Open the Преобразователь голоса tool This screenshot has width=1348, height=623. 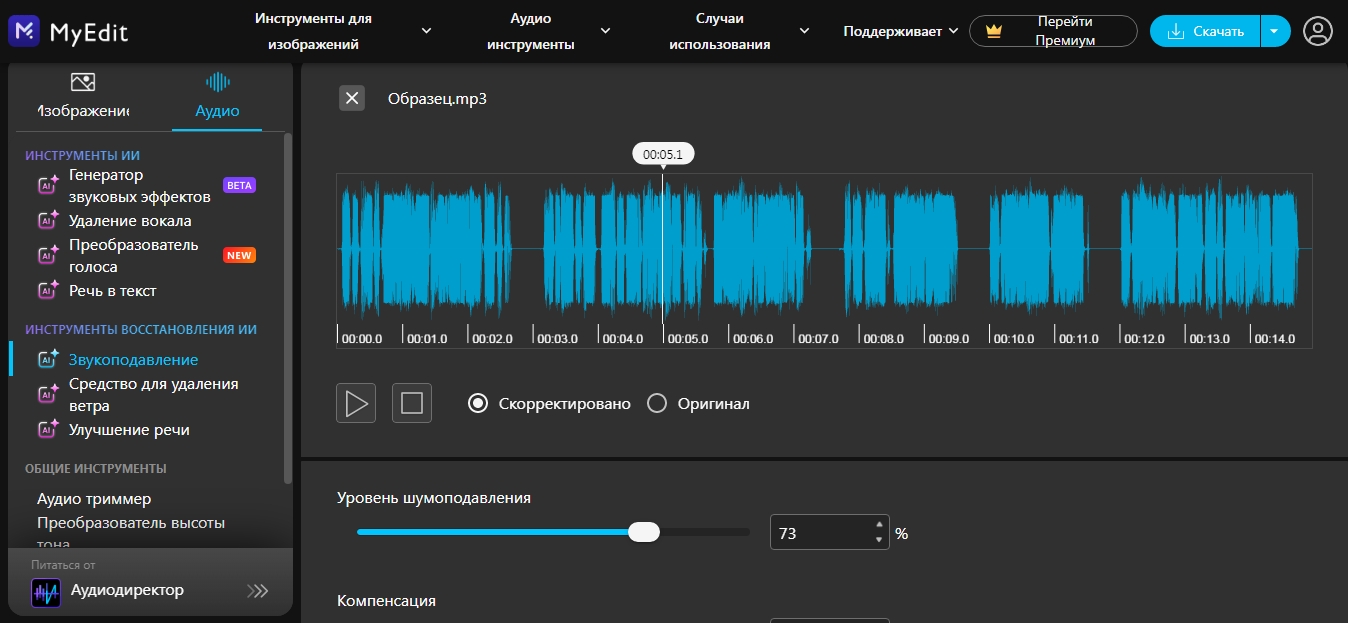point(133,256)
